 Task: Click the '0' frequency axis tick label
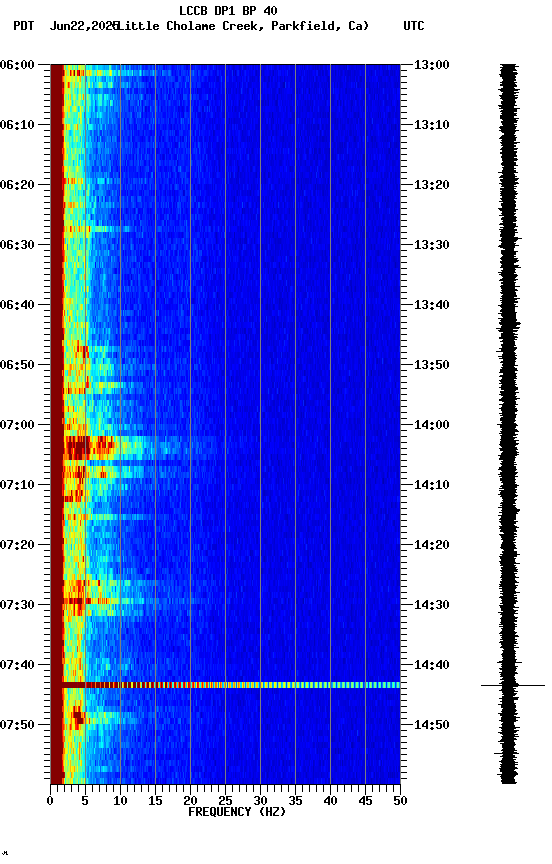50,801
